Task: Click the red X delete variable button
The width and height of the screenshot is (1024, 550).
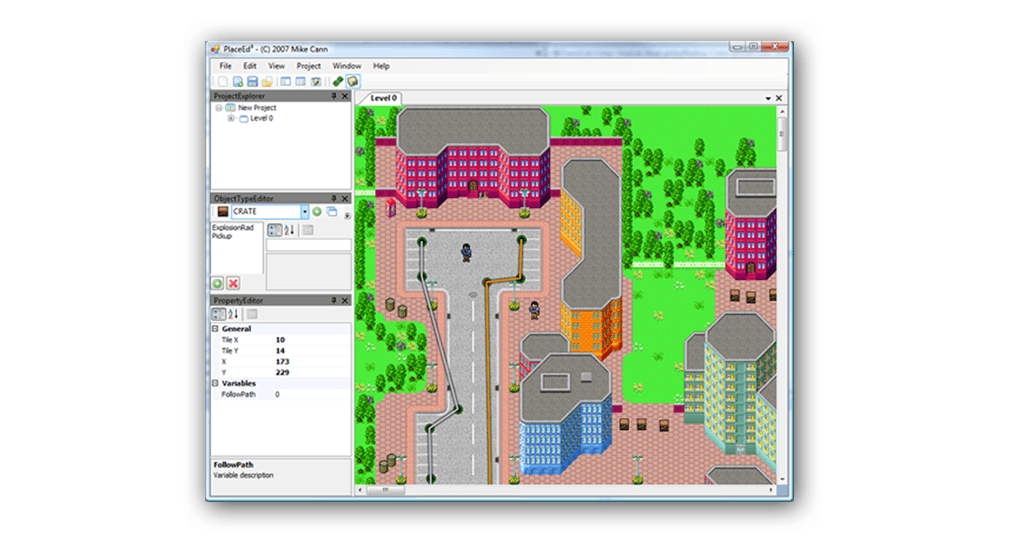Action: (x=233, y=284)
